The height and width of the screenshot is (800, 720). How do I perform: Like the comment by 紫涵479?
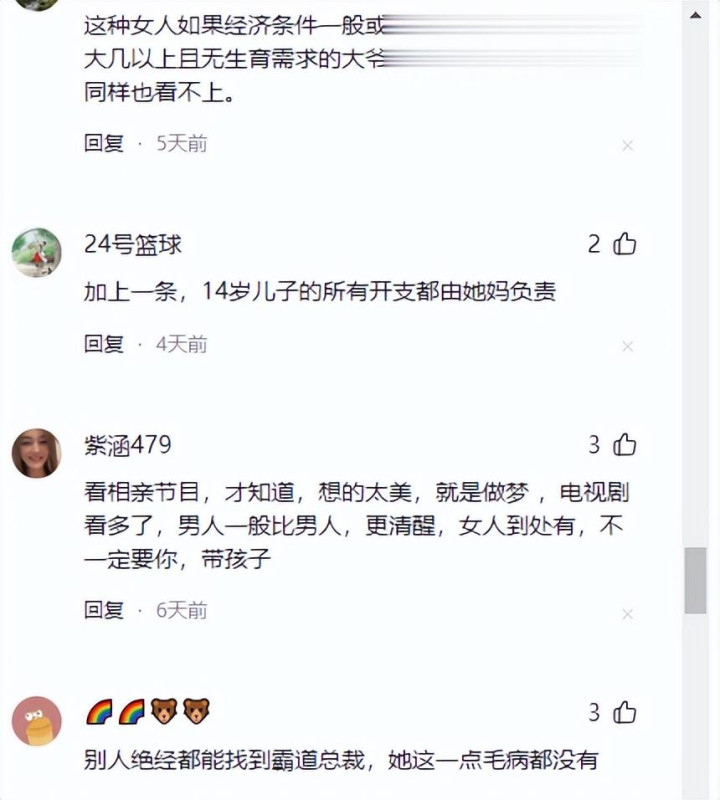[625, 444]
